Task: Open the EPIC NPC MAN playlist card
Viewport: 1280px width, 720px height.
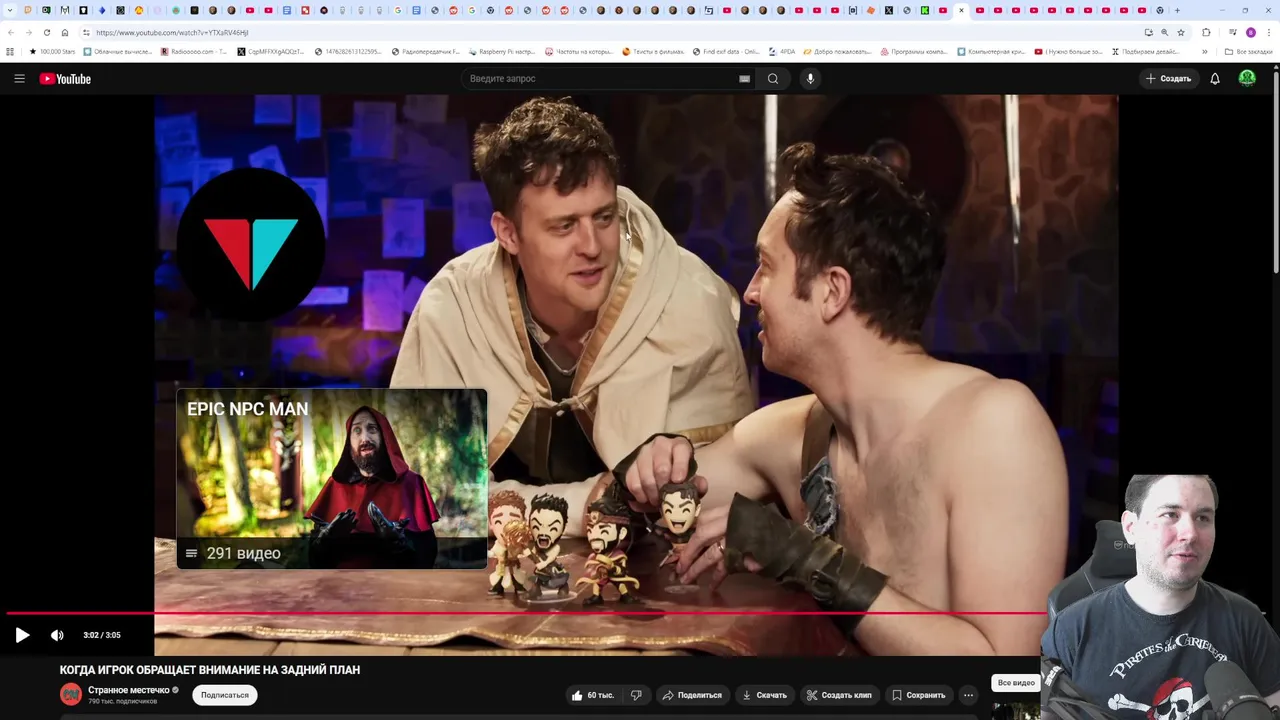Action: [x=332, y=479]
